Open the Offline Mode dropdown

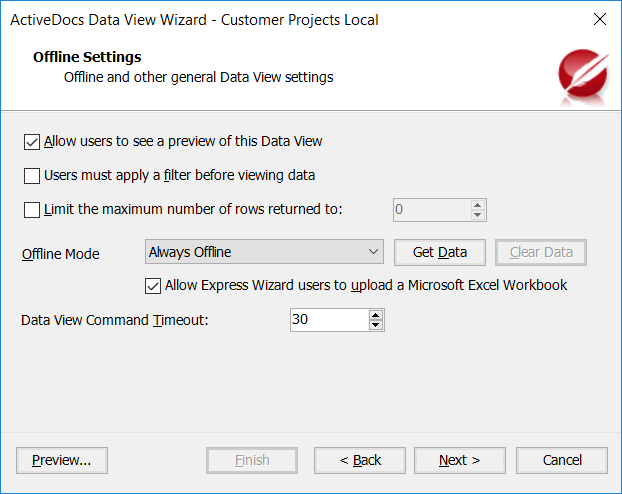pos(264,252)
